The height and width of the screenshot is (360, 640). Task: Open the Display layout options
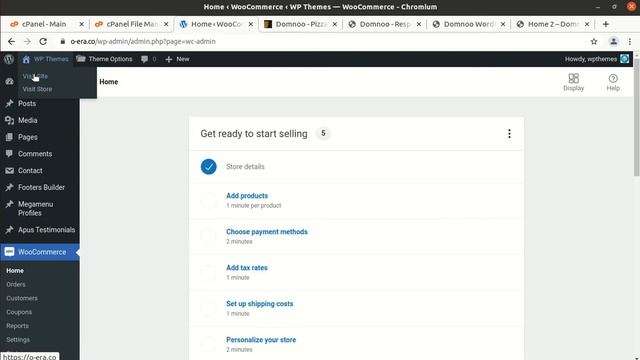[x=573, y=82]
